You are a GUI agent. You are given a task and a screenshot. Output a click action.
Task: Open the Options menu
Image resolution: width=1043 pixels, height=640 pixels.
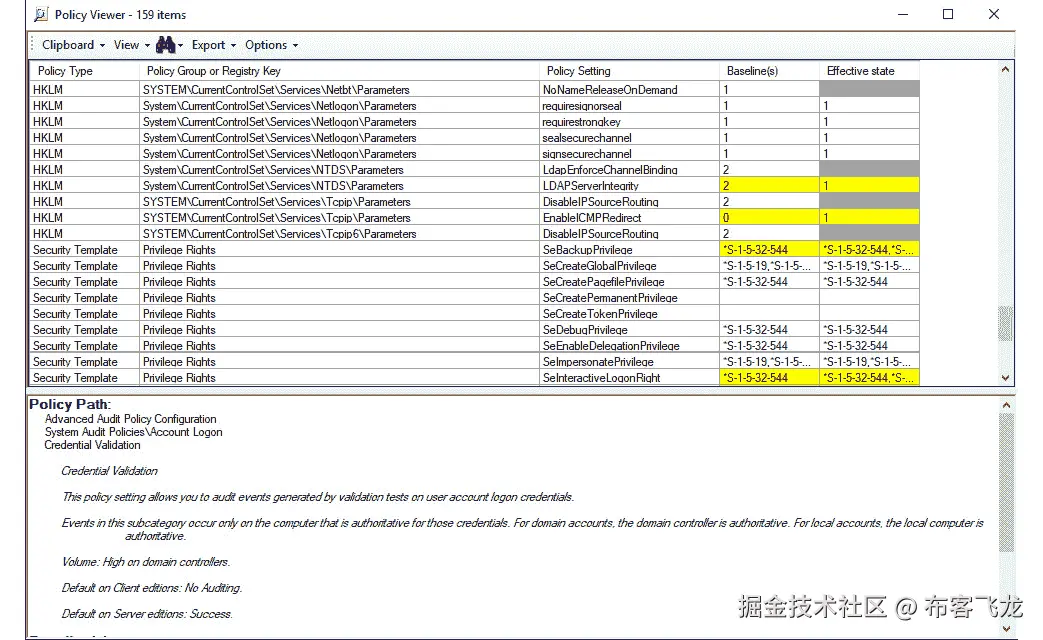(271, 45)
